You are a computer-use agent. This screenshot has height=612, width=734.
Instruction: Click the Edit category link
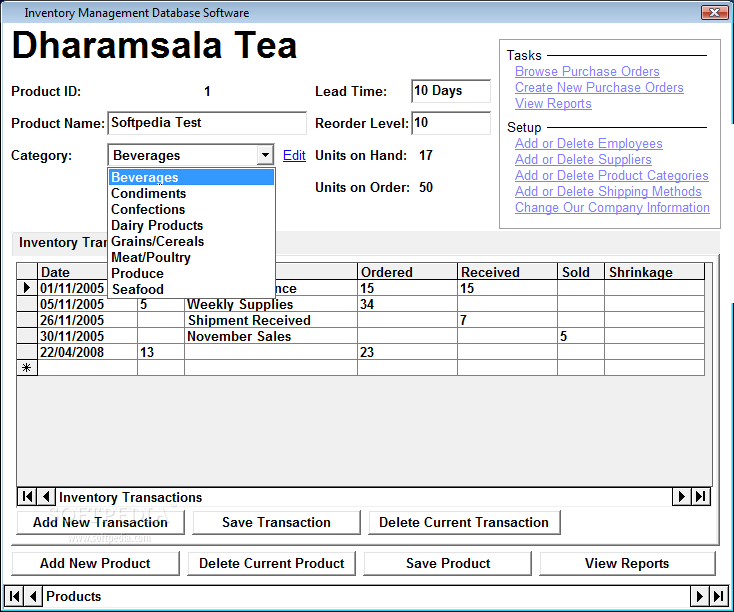(294, 155)
